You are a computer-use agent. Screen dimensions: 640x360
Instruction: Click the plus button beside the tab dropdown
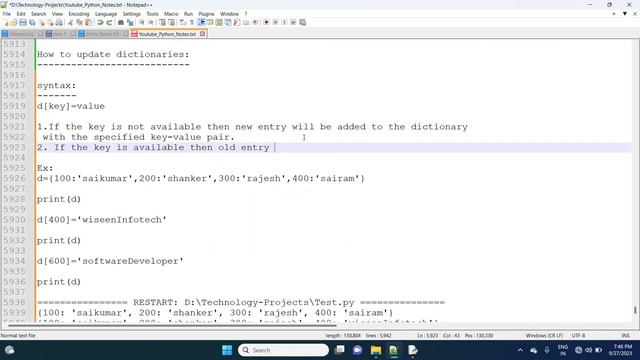point(614,14)
